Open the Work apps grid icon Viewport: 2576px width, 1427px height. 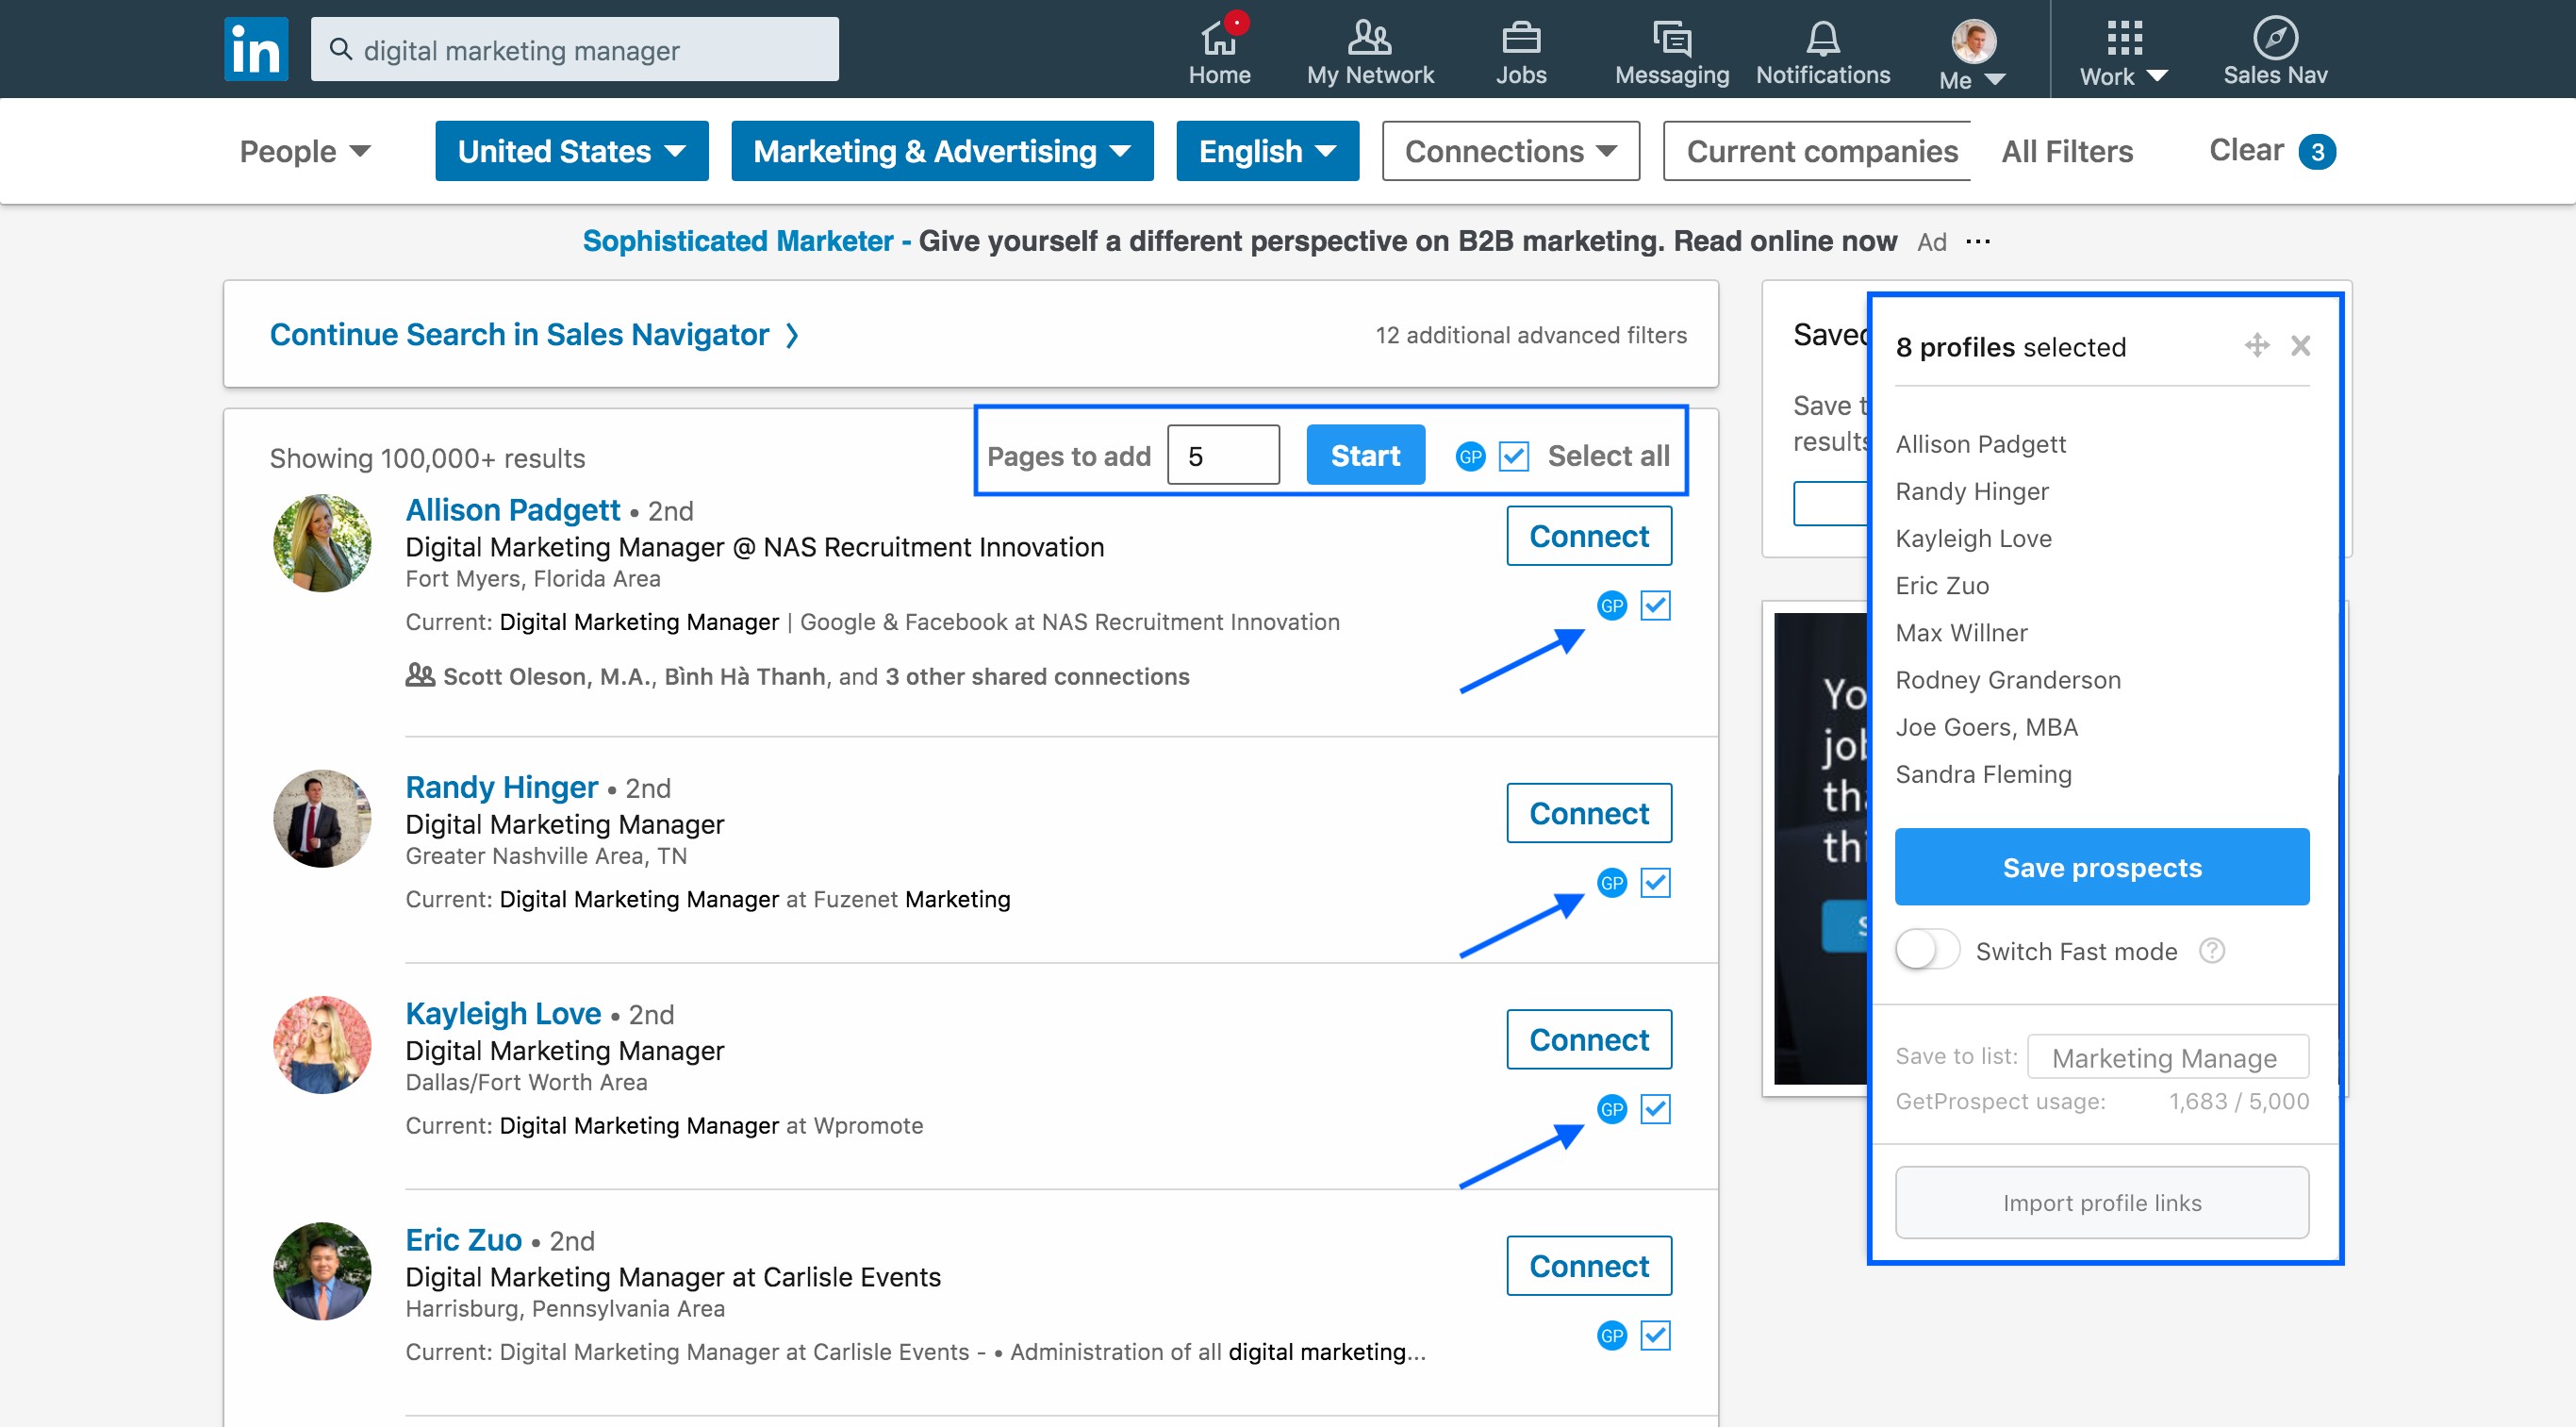point(2124,38)
